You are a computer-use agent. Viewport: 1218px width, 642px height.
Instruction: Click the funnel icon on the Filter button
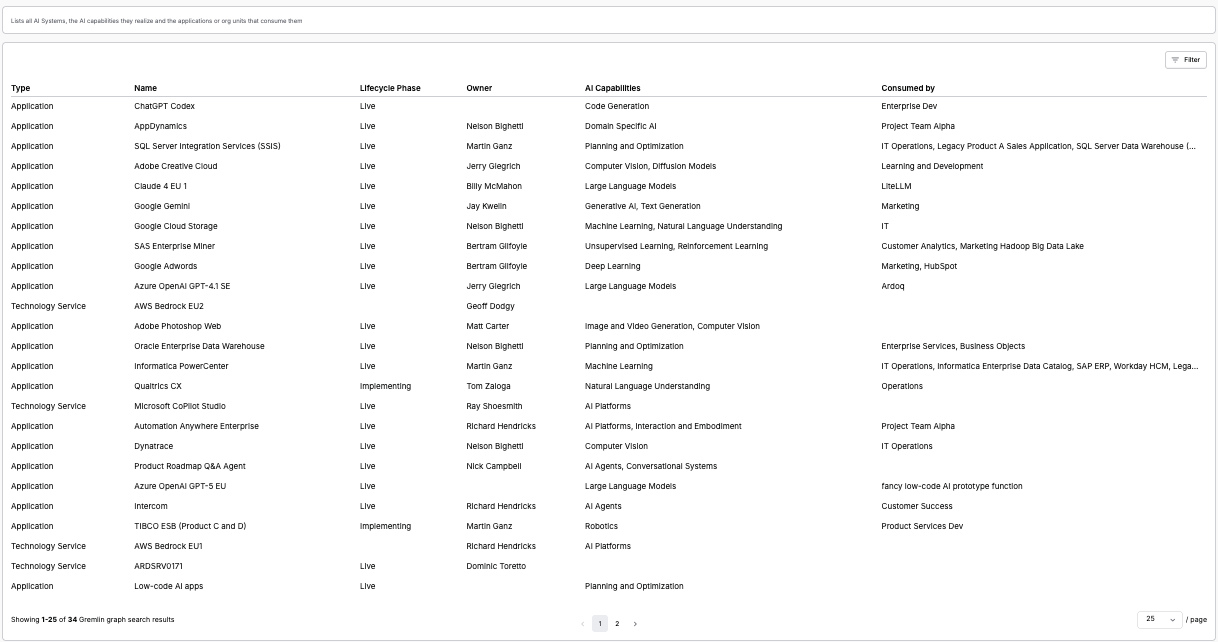(x=1176, y=60)
